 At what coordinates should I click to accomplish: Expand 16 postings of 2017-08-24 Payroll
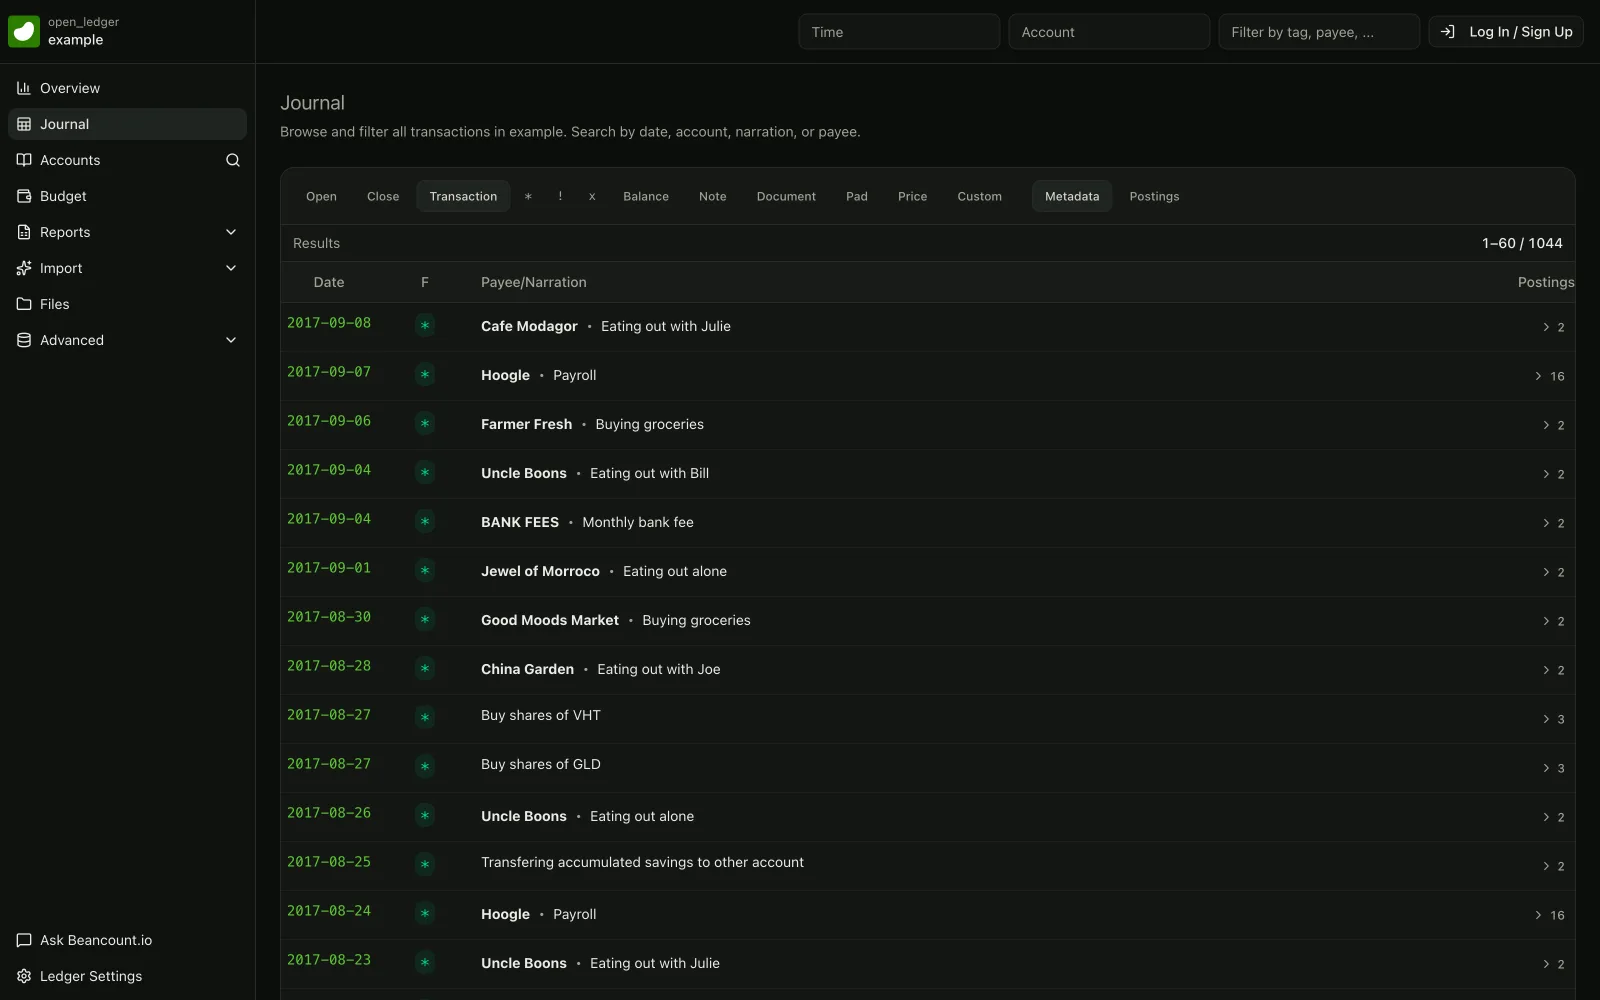[1549, 915]
